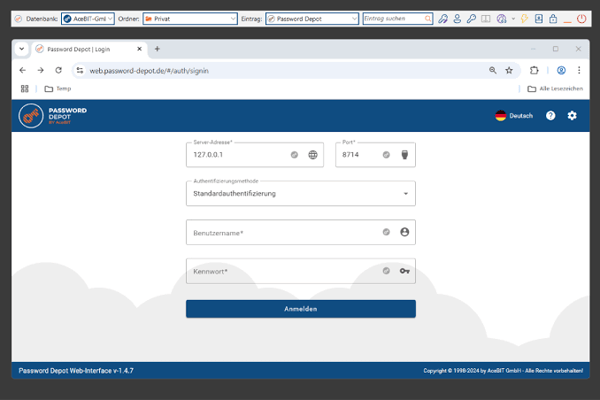Go back in browser

(23, 70)
